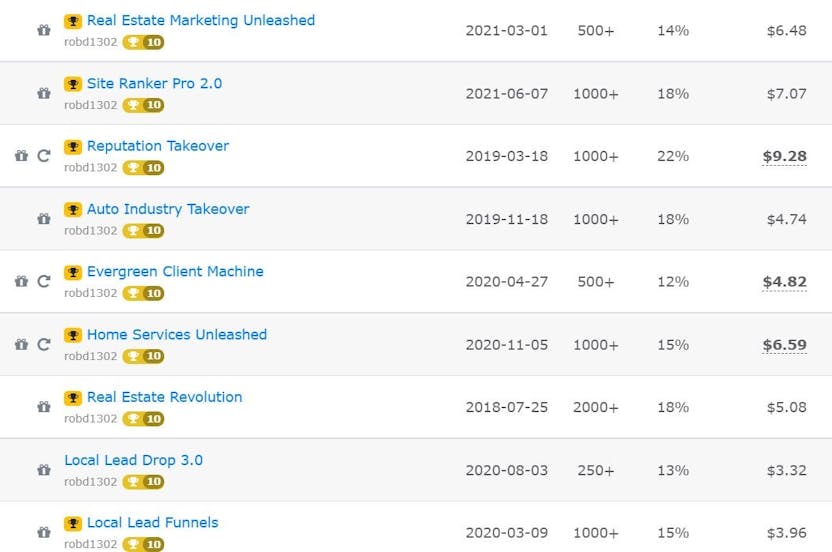This screenshot has height=552, width=832.
Task: Click trophy icon before Site Ranker Pro 2.0
Action: coord(73,84)
